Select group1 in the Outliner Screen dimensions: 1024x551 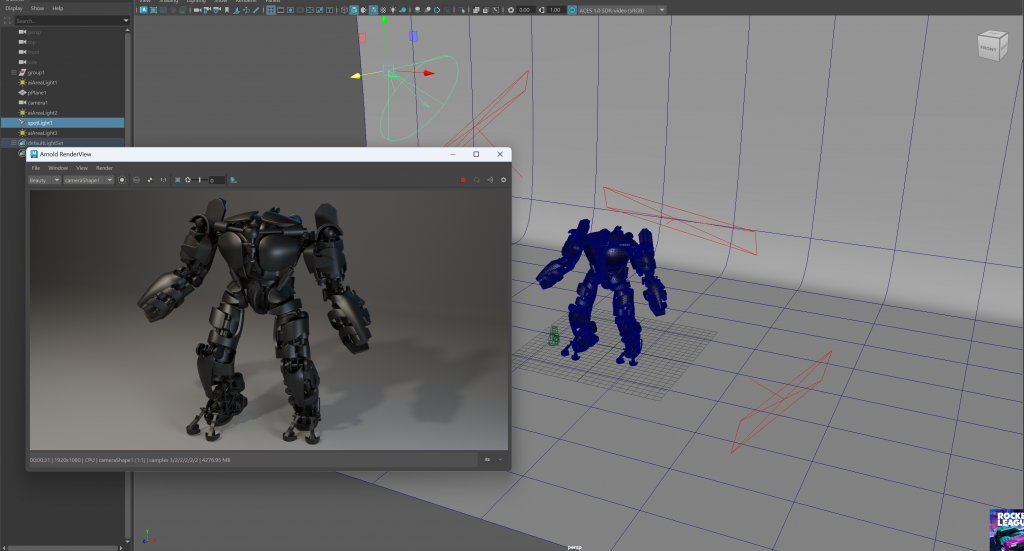click(x=36, y=72)
